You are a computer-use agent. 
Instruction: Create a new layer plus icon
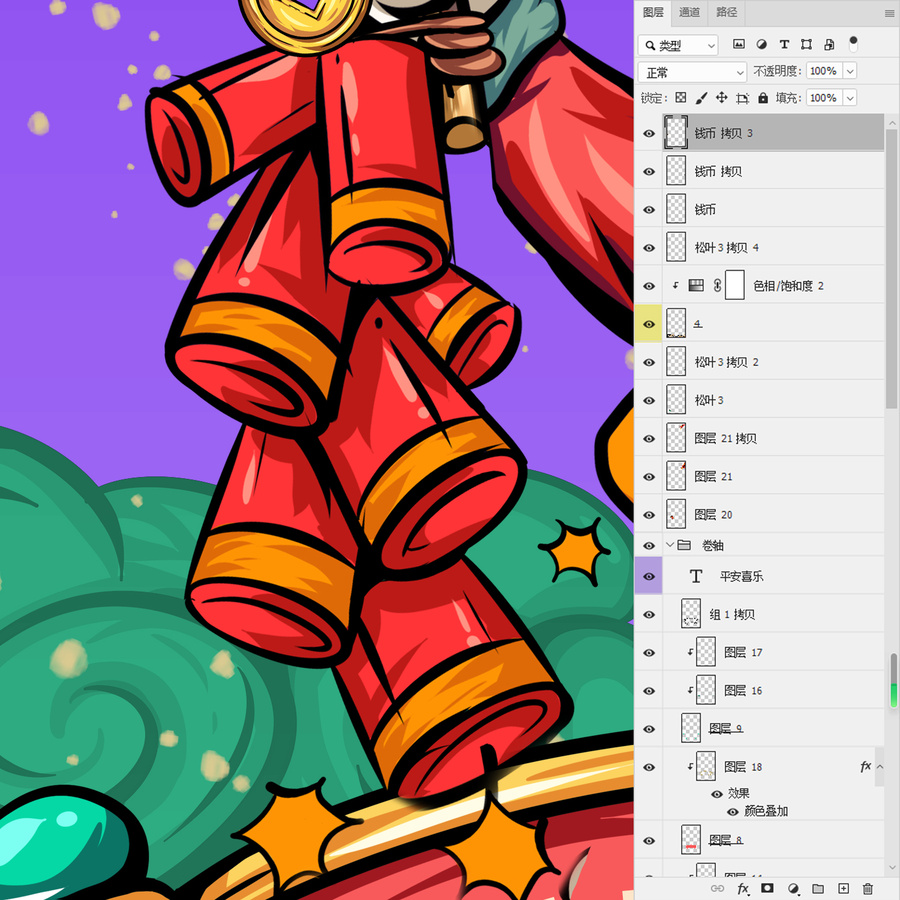coord(843,888)
